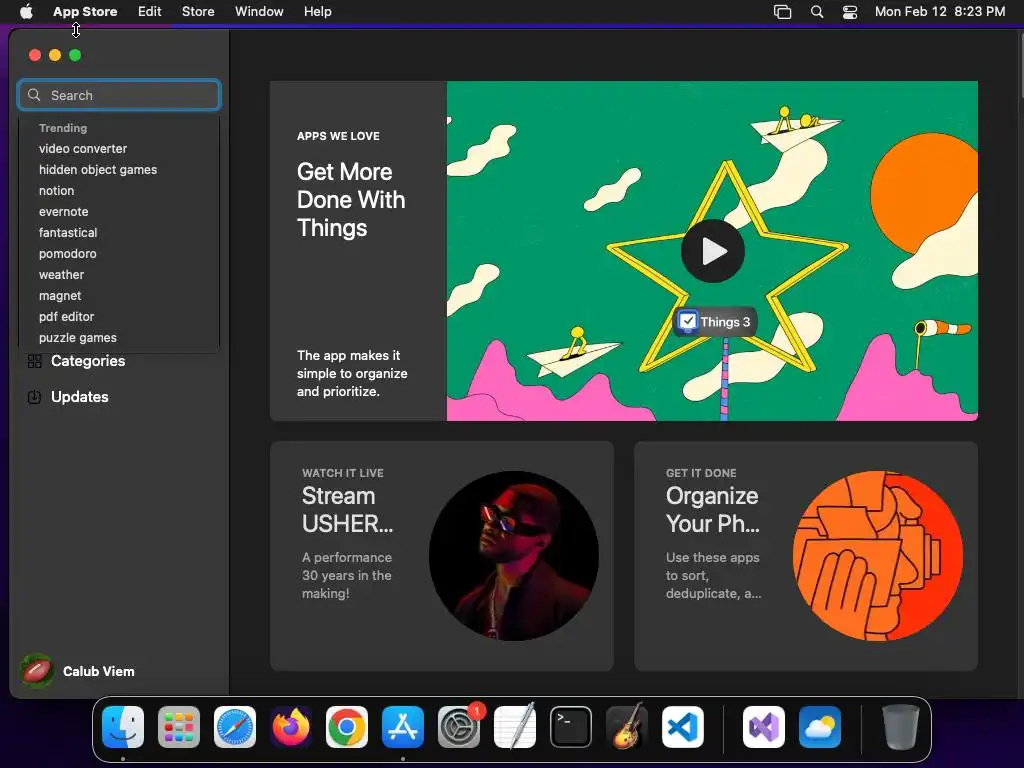Launch Visual Studio Code from the dock
This screenshot has width=1024, height=768.
[683, 727]
